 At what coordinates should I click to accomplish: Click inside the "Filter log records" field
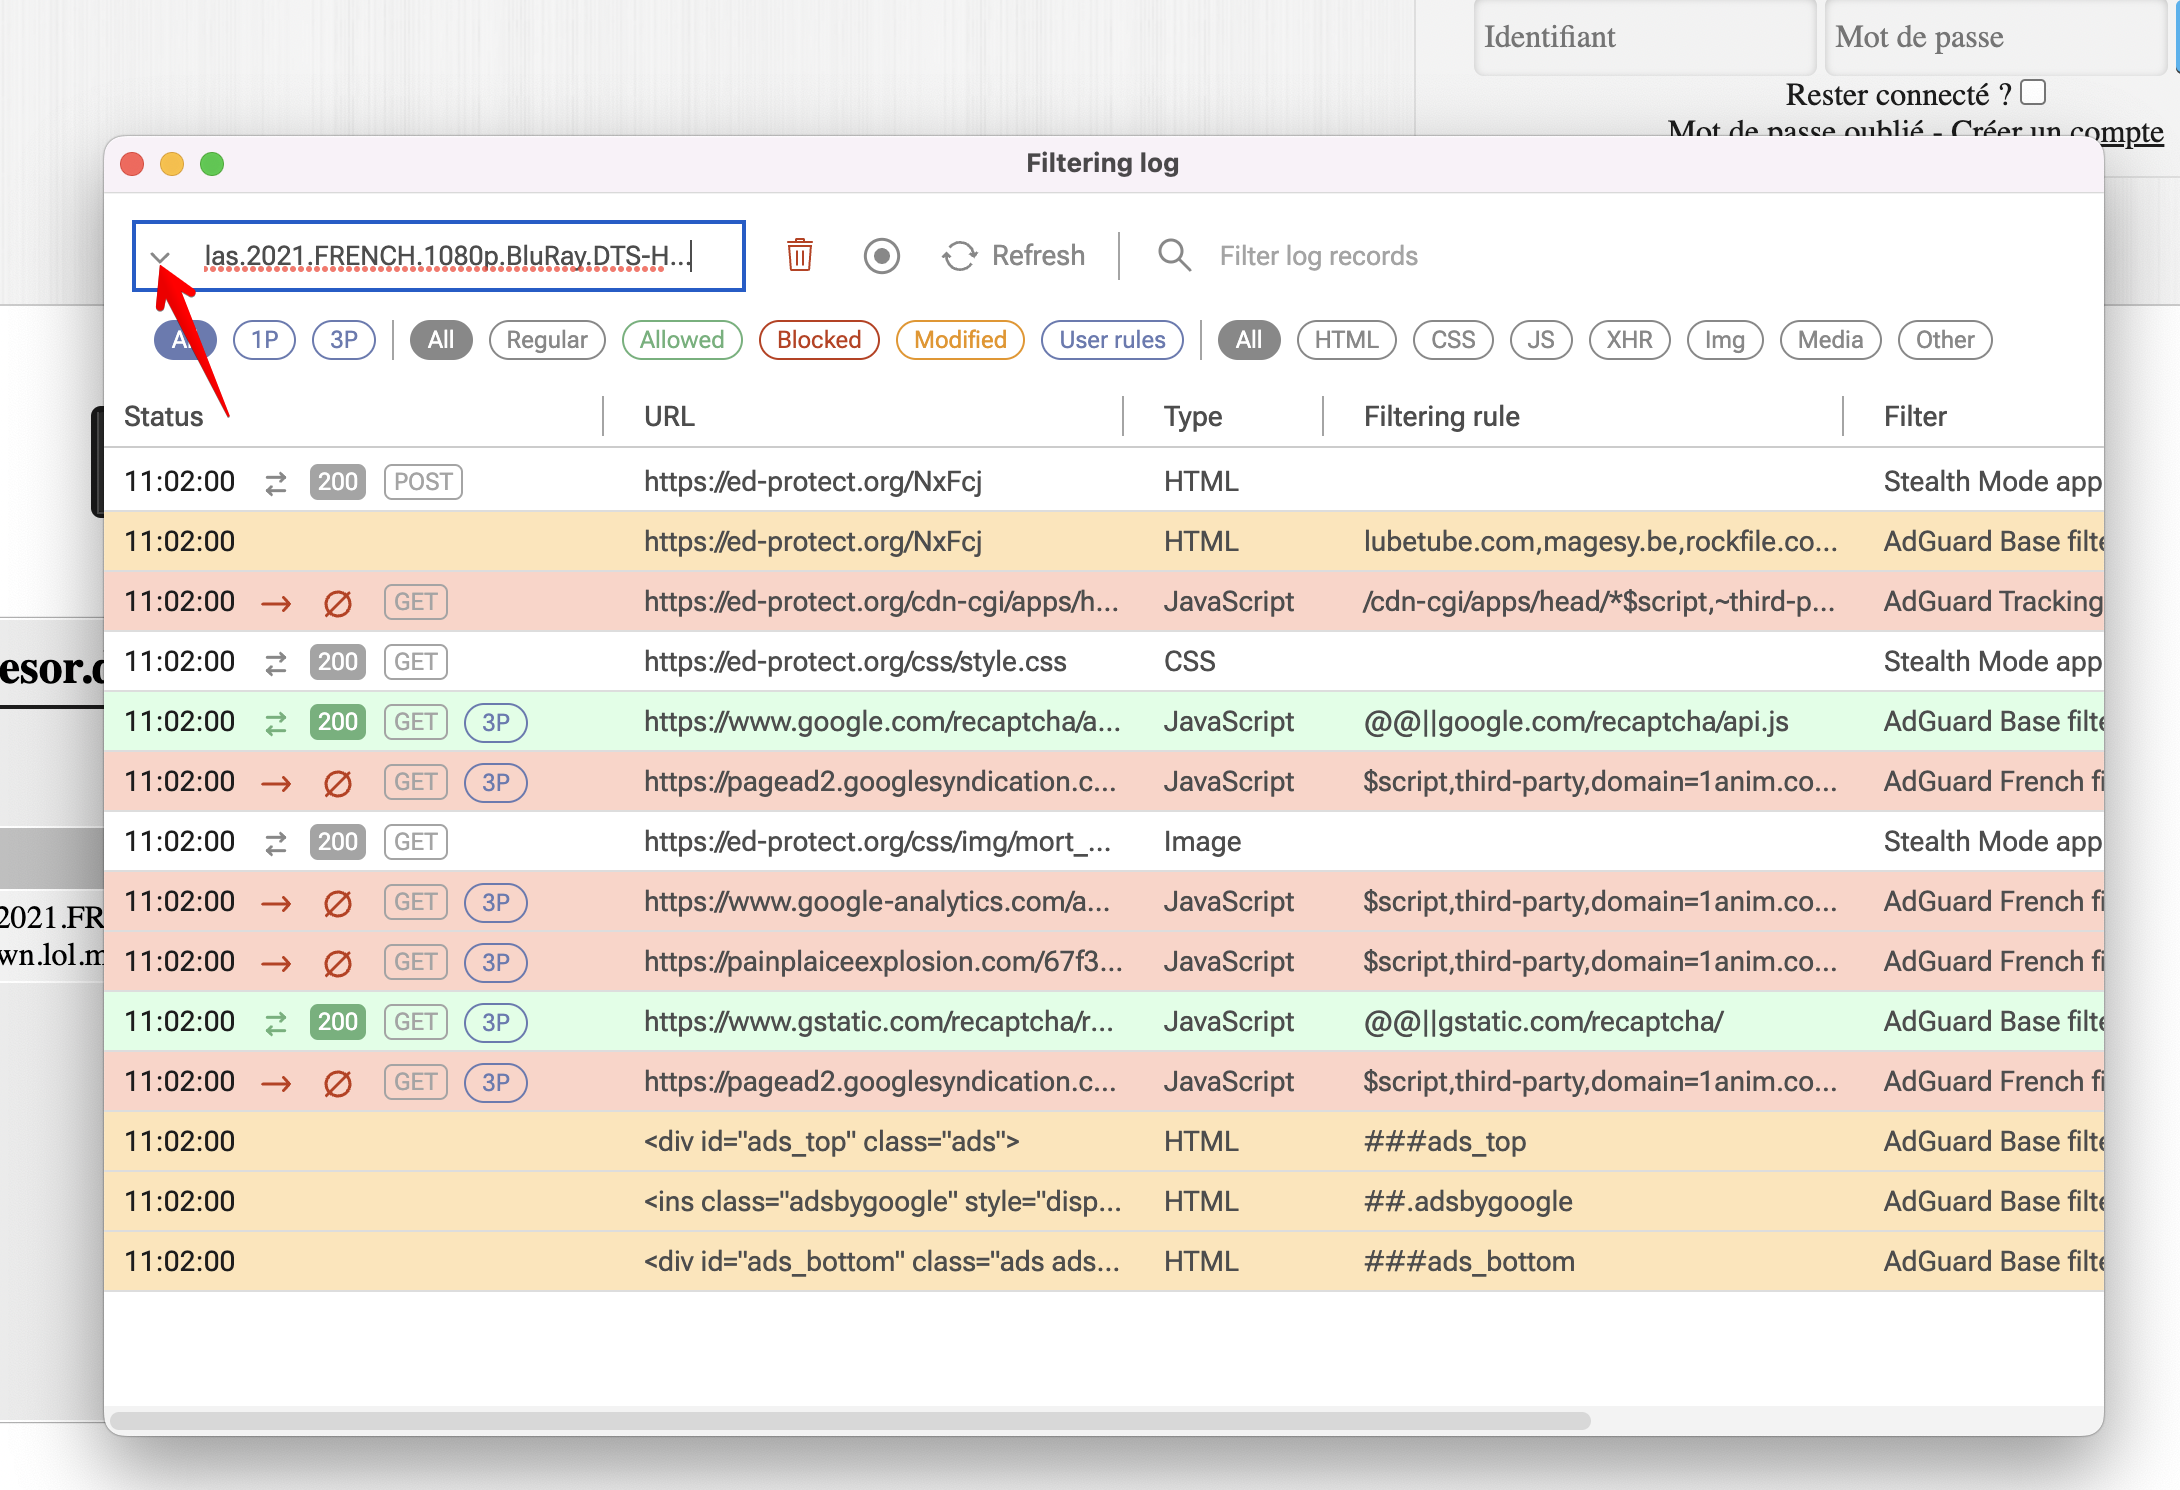[1318, 256]
